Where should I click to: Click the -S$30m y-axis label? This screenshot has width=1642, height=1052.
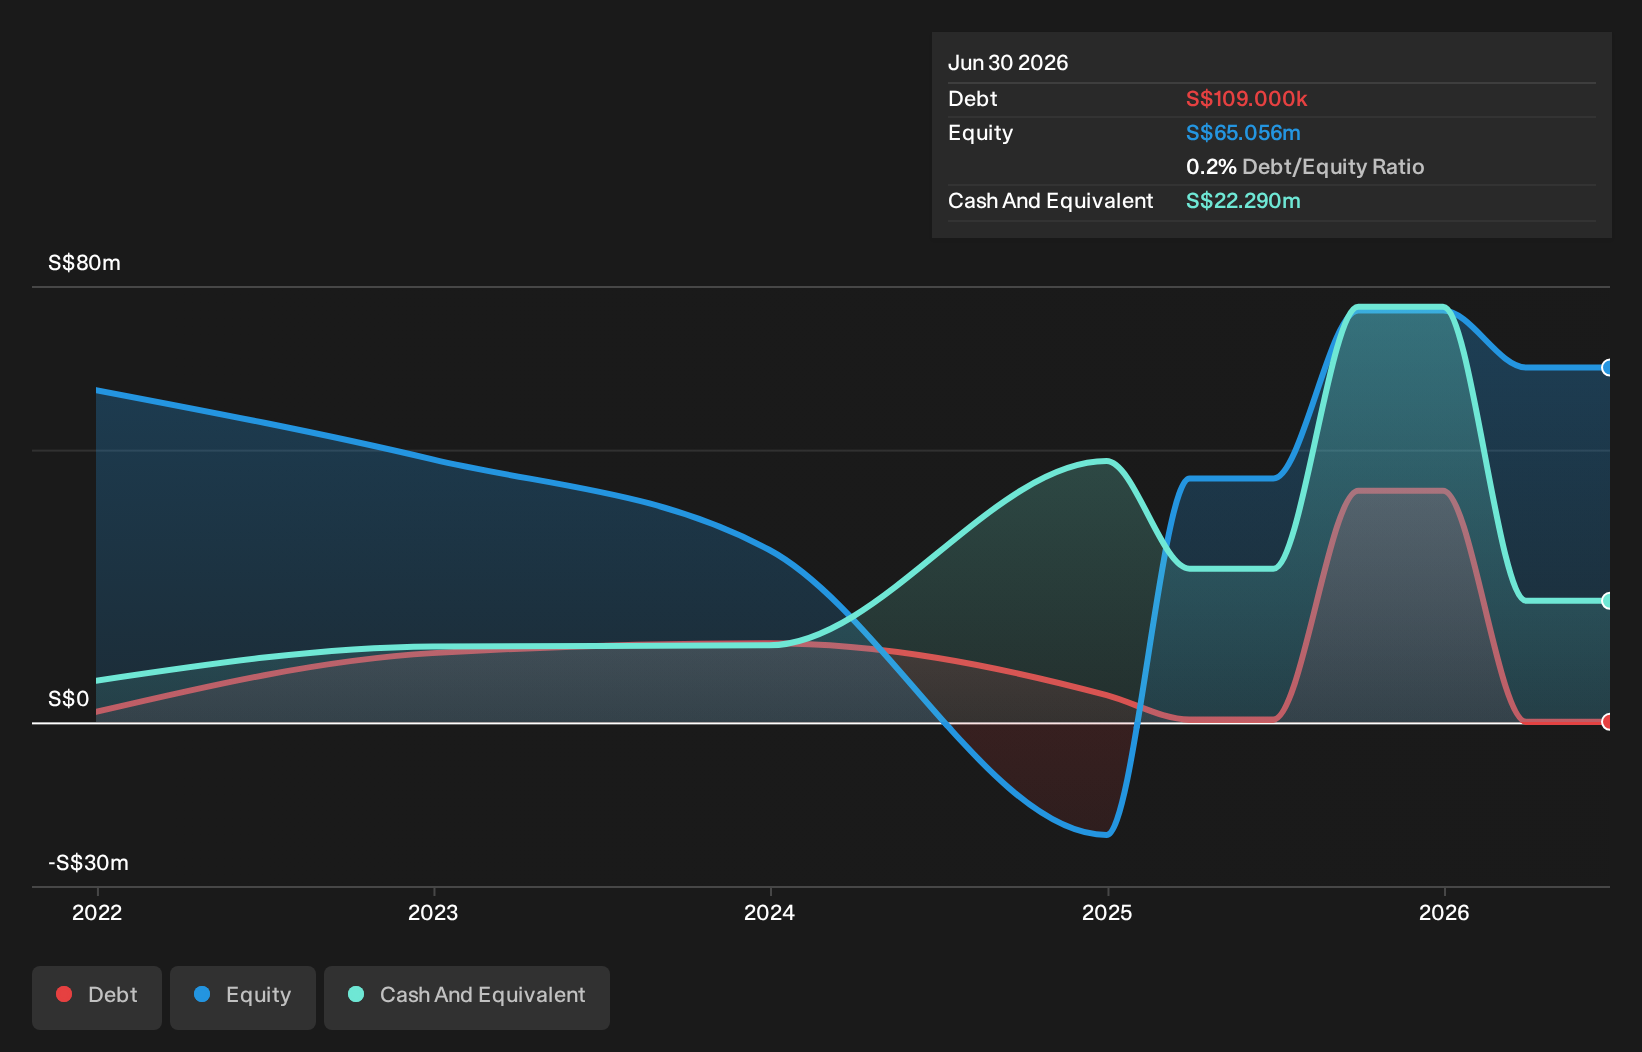tap(89, 863)
